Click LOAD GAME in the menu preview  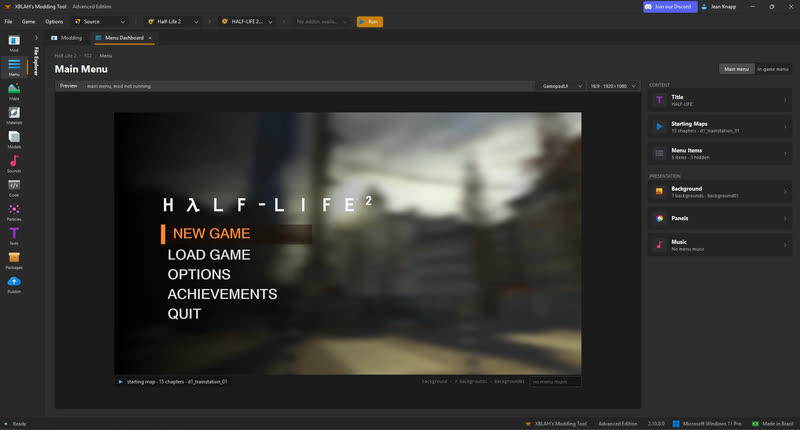(x=209, y=255)
